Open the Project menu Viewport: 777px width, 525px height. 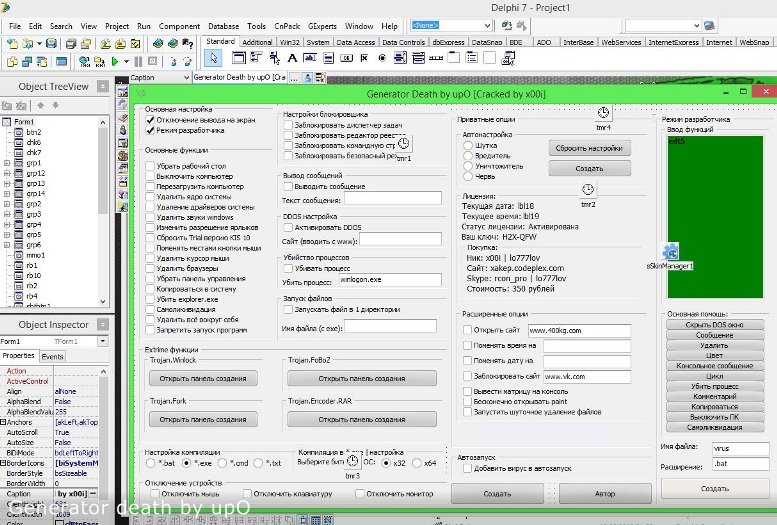pyautogui.click(x=116, y=26)
